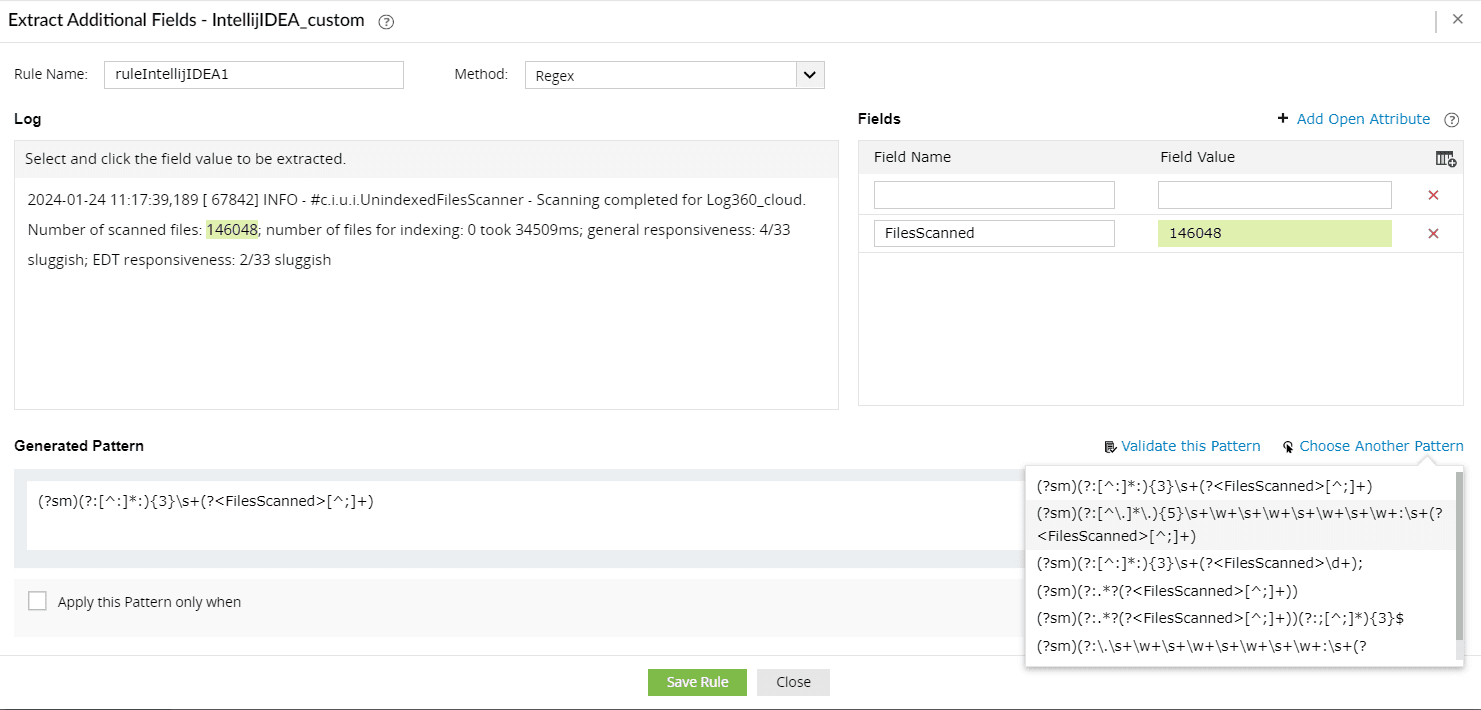Enable the Apply this Pattern only when checkbox
The width and height of the screenshot is (1481, 710).
pos(38,601)
